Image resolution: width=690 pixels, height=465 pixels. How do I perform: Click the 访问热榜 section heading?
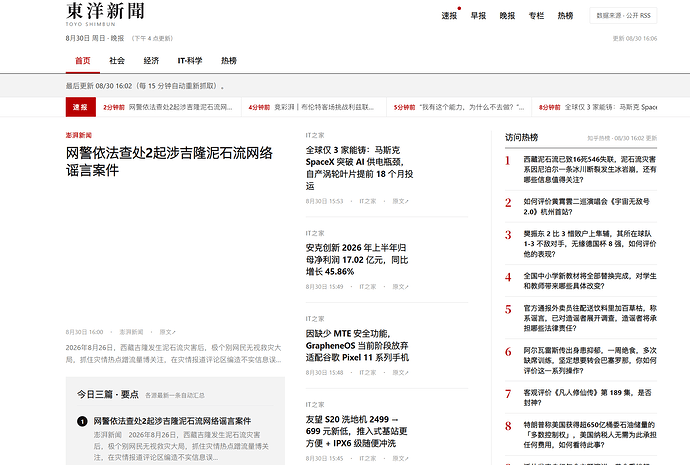521,137
